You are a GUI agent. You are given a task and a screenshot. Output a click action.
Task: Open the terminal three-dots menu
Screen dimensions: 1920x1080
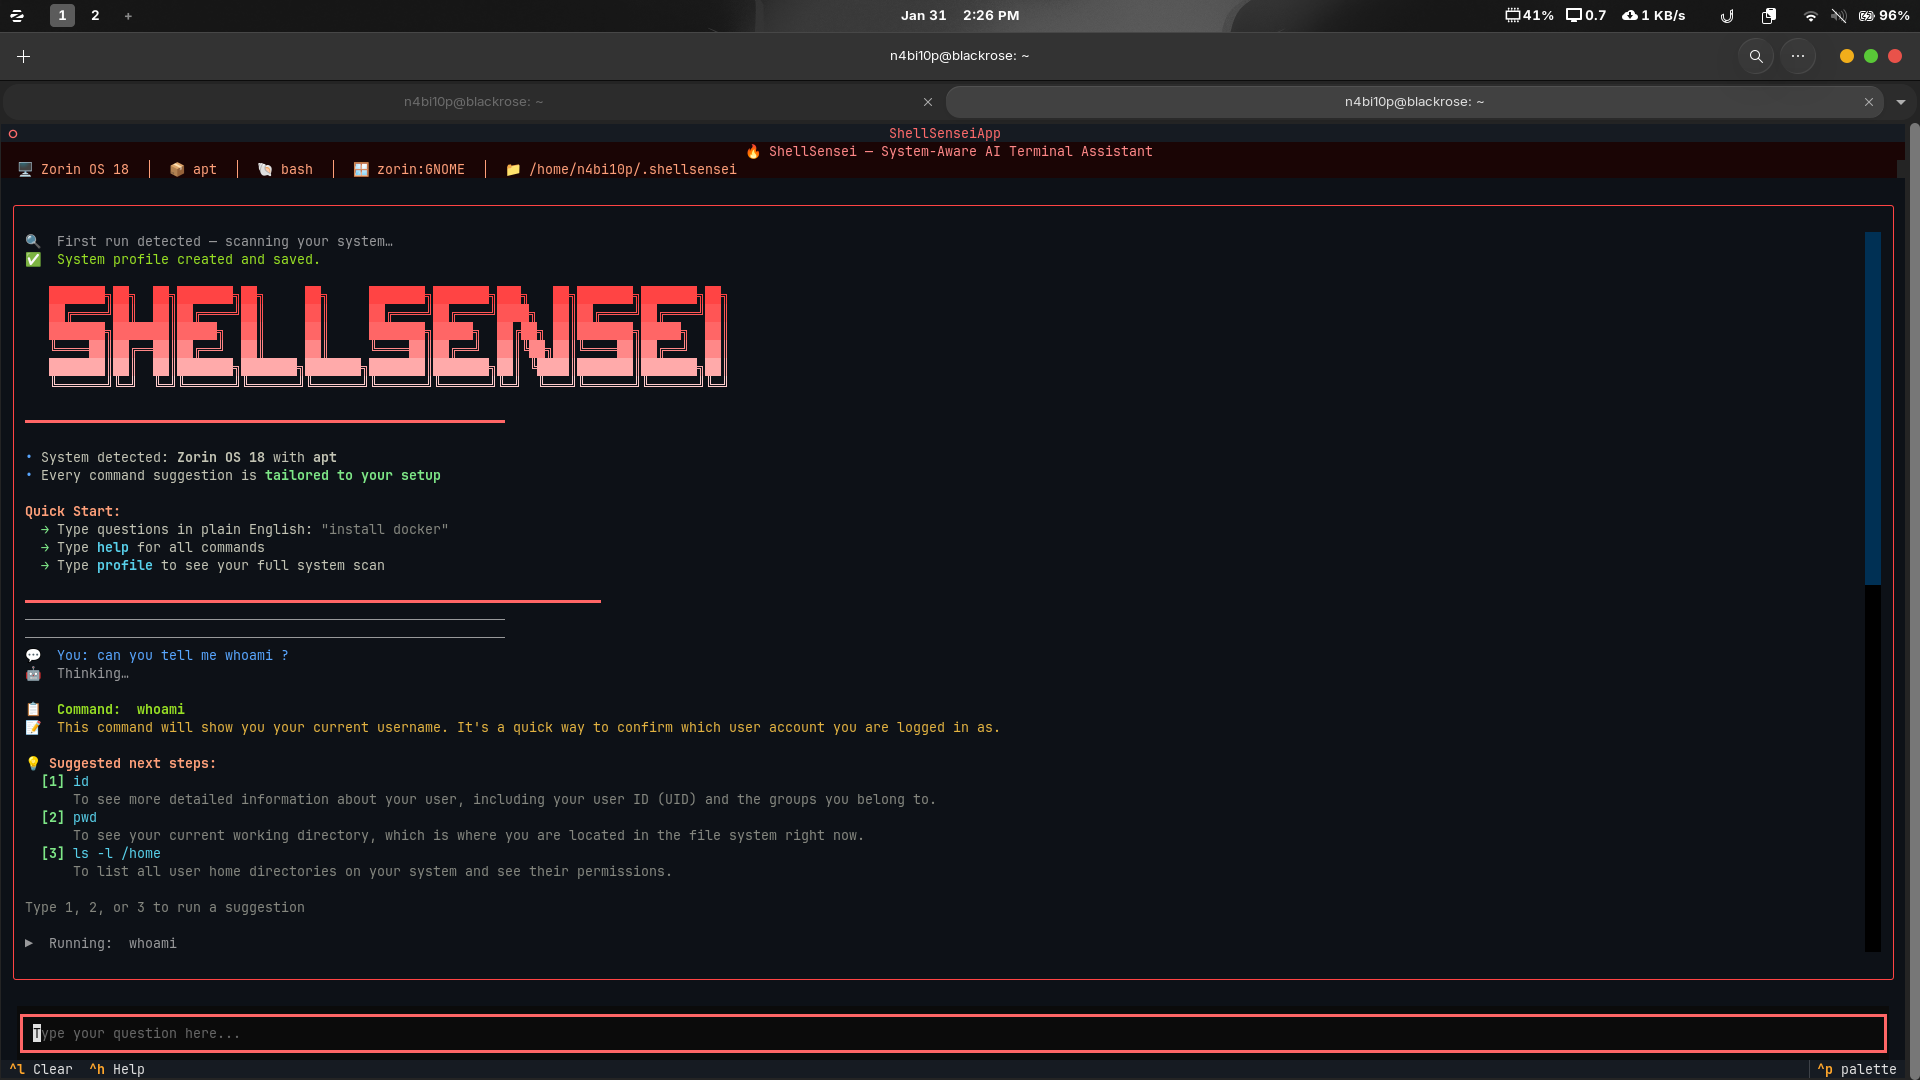pos(1797,57)
